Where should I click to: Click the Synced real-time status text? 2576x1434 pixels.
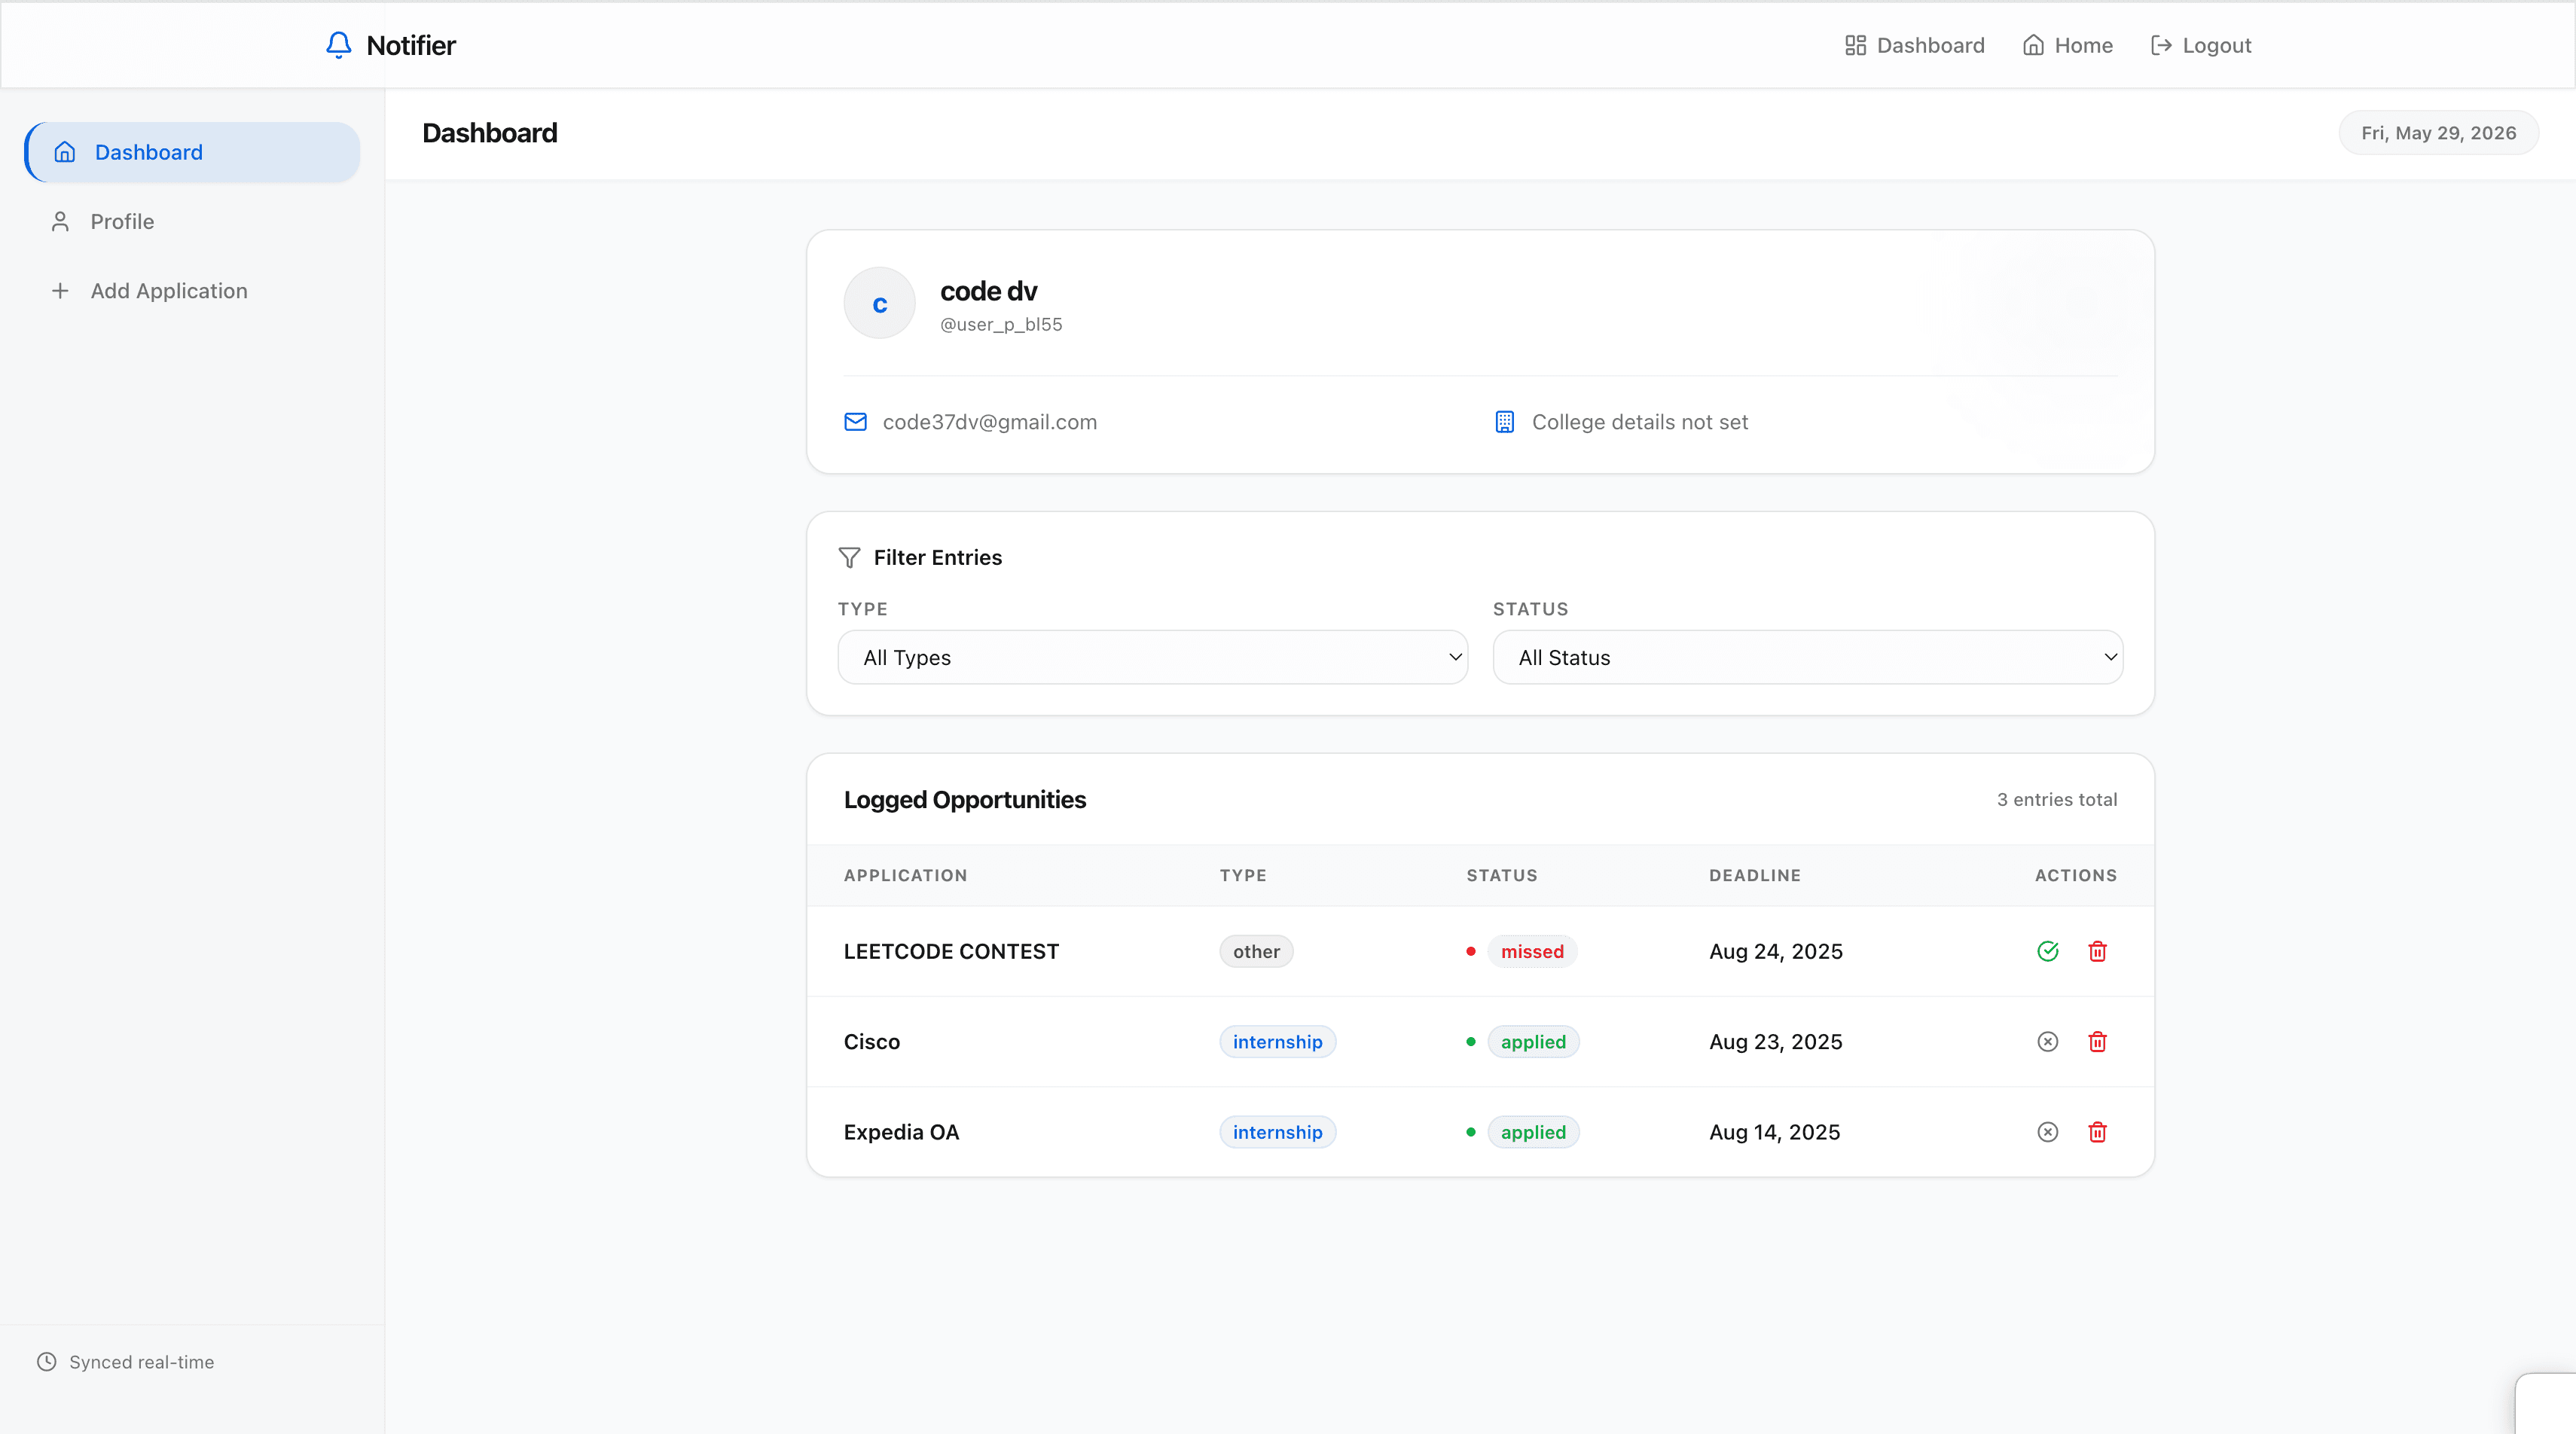[x=142, y=1362]
